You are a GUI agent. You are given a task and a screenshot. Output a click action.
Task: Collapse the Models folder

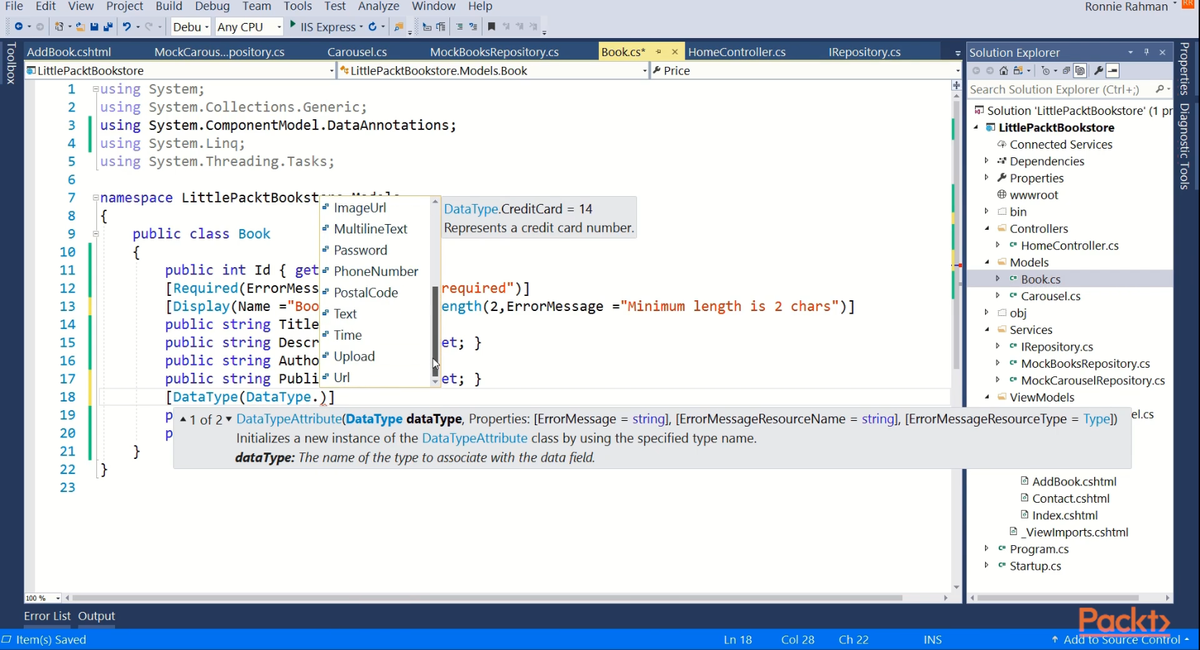[x=986, y=263]
